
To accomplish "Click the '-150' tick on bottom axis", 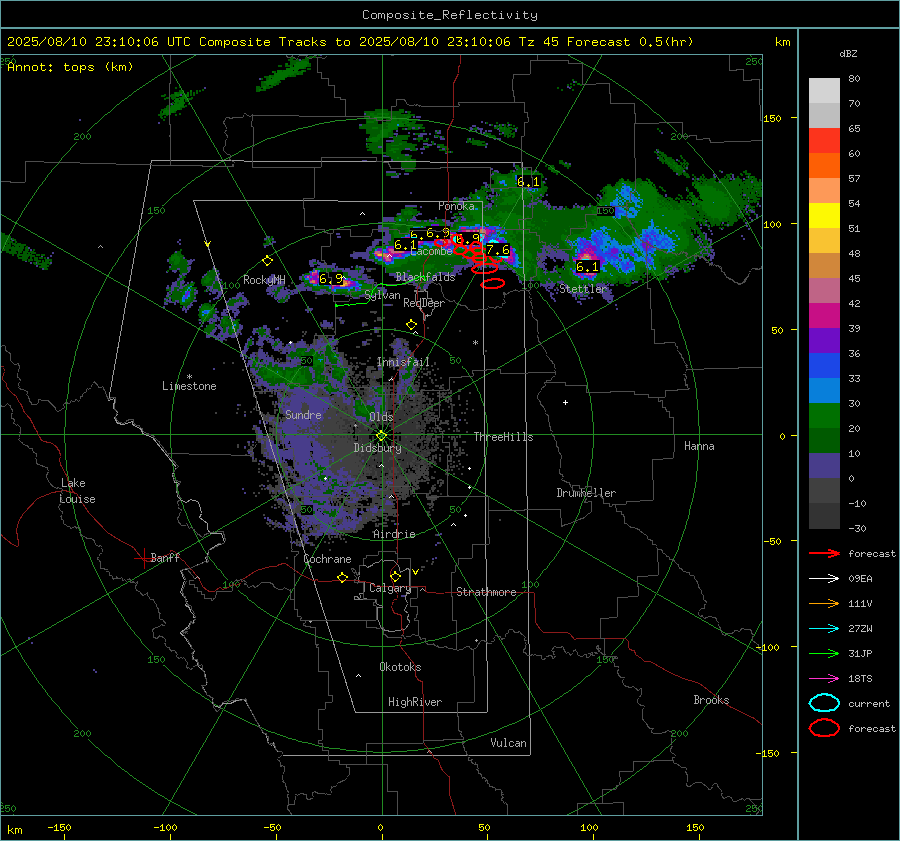I will click(59, 828).
